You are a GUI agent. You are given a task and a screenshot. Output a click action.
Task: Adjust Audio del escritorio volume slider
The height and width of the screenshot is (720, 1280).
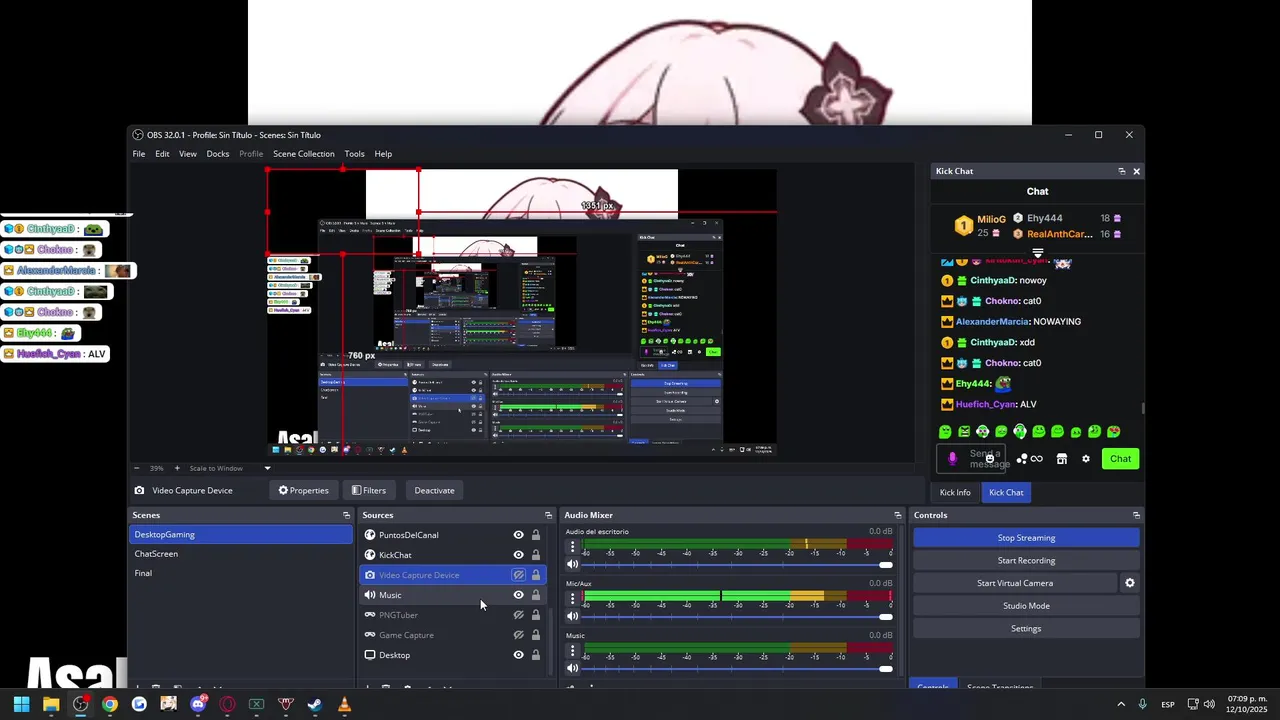[x=737, y=565]
